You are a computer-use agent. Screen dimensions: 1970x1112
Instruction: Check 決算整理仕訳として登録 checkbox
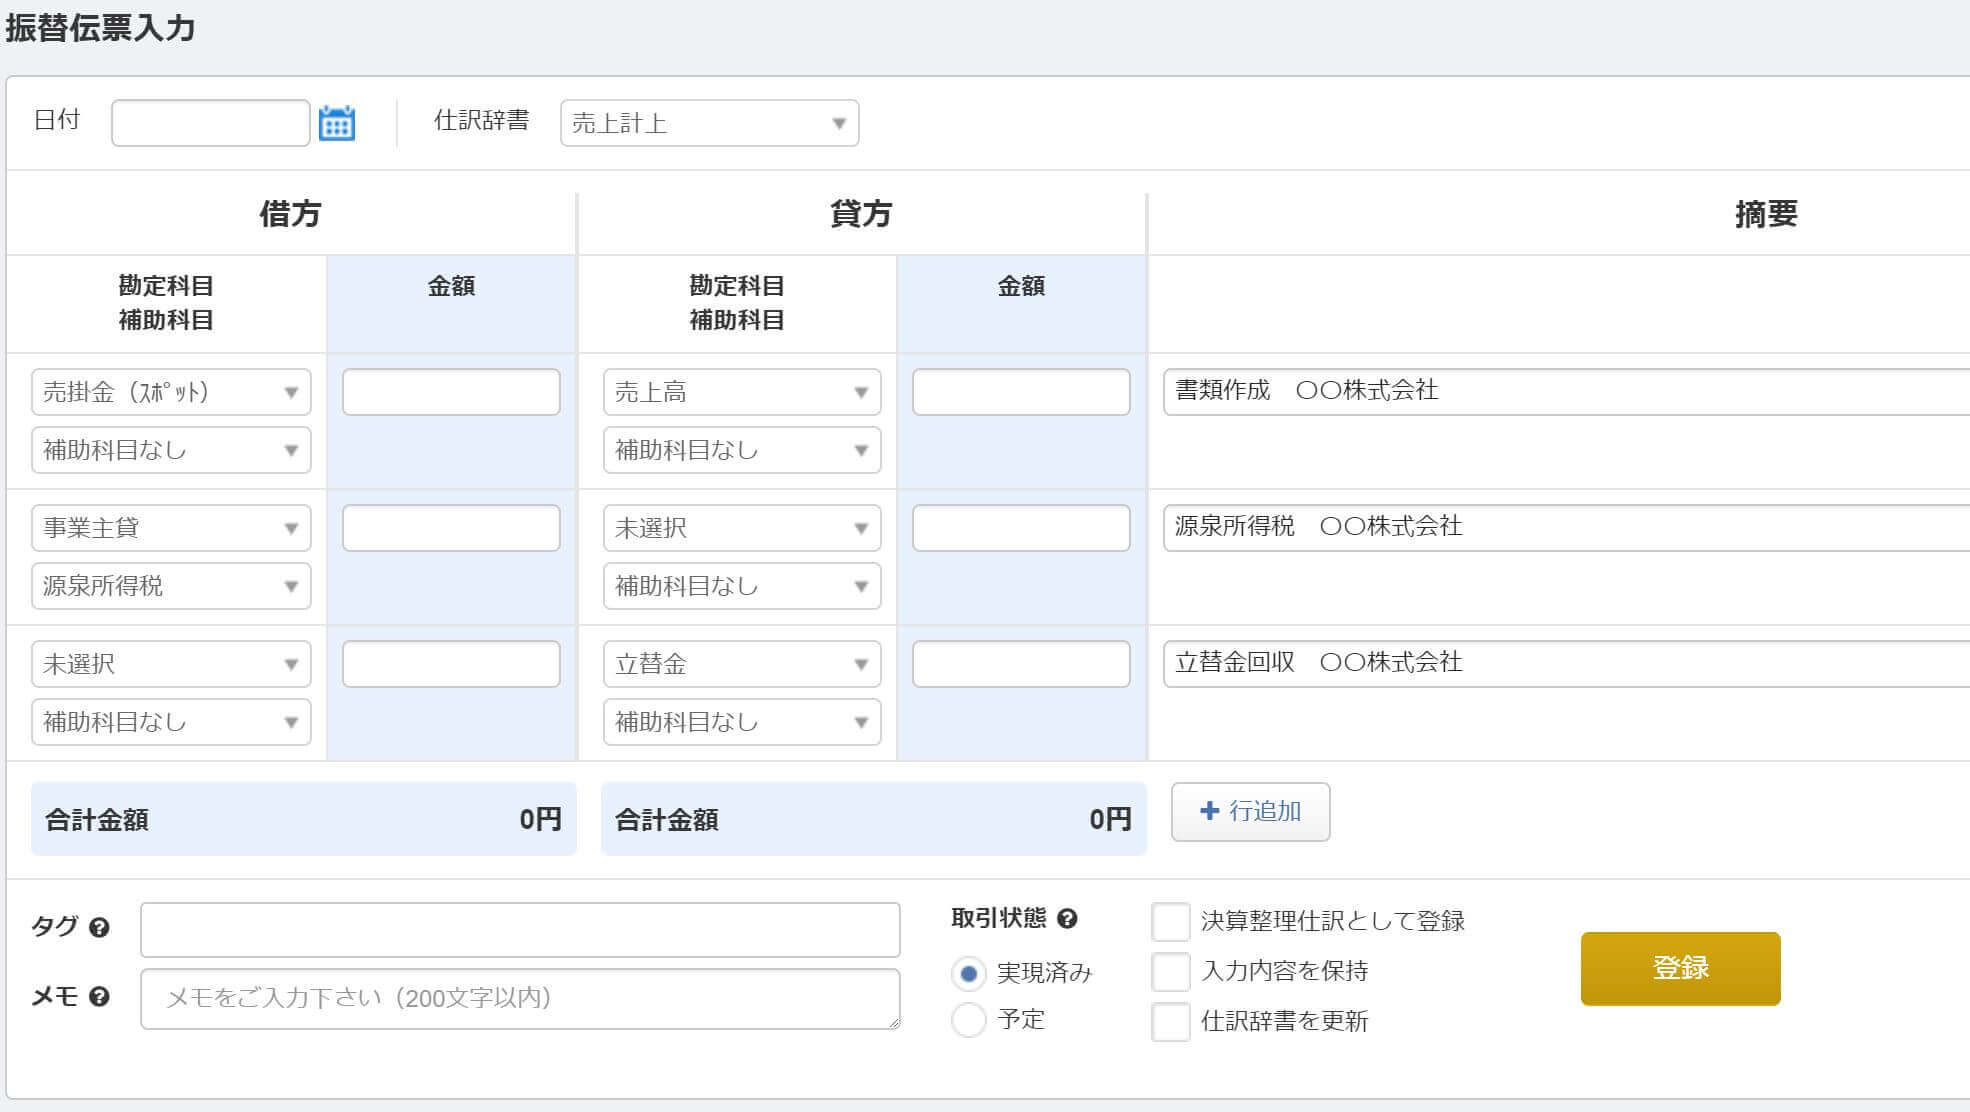[x=1170, y=921]
